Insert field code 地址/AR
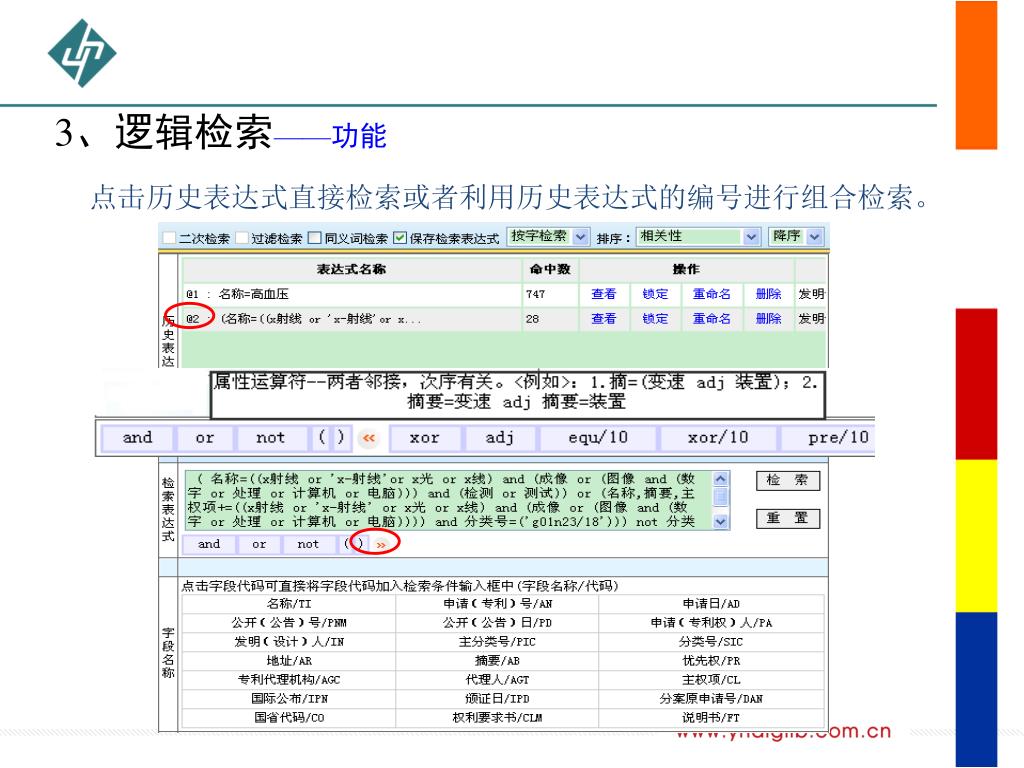The height and width of the screenshot is (768, 1024). [x=289, y=661]
